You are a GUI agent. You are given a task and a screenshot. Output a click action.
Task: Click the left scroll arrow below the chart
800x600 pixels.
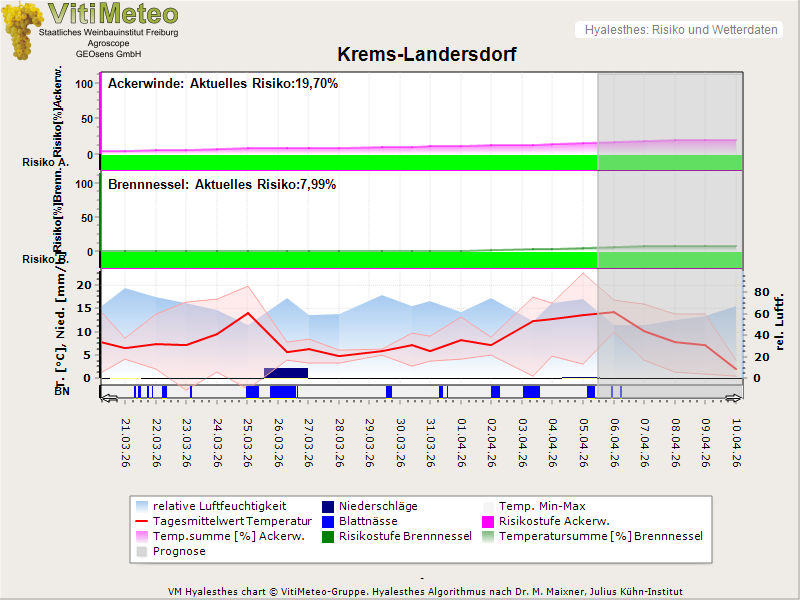pyautogui.click(x=107, y=398)
